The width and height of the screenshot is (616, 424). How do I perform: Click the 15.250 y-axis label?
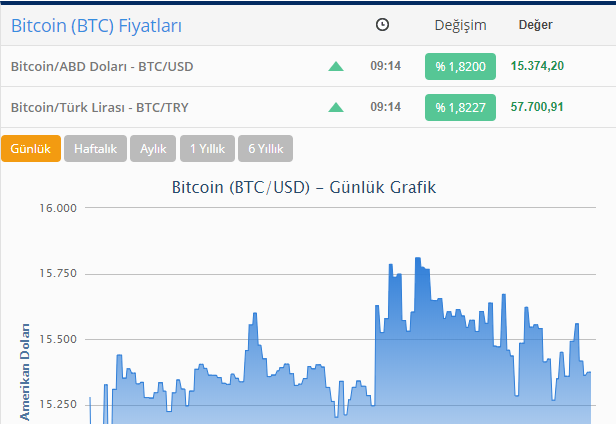(x=58, y=404)
